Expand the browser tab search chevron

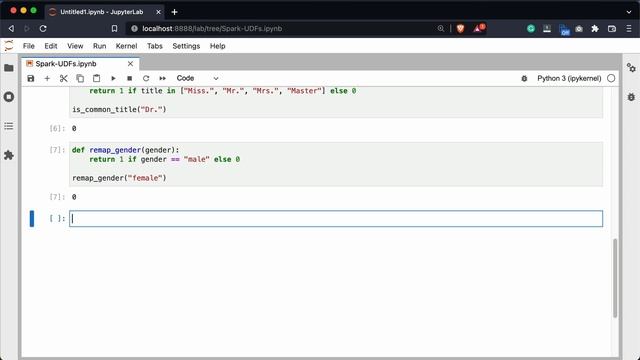629,12
